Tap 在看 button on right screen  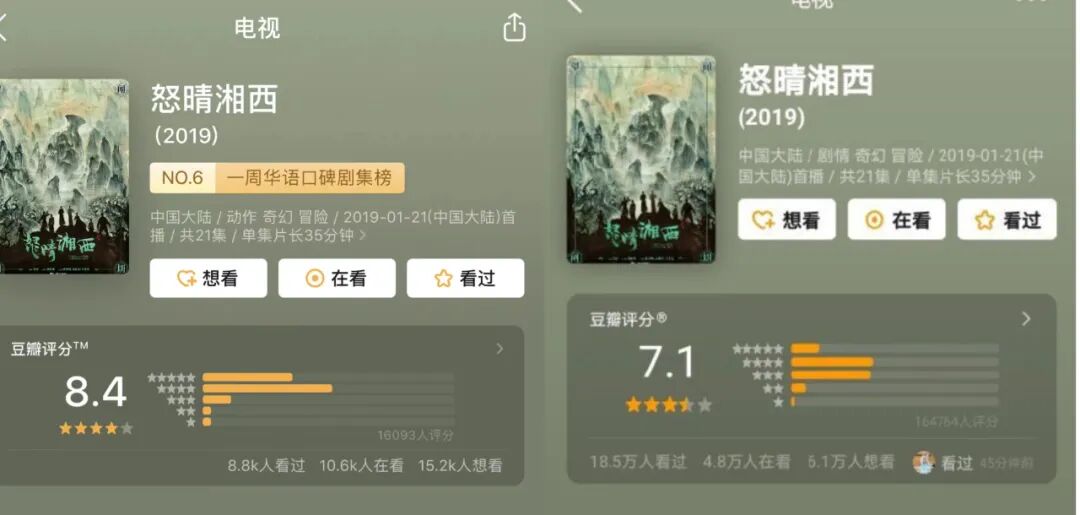pos(897,220)
